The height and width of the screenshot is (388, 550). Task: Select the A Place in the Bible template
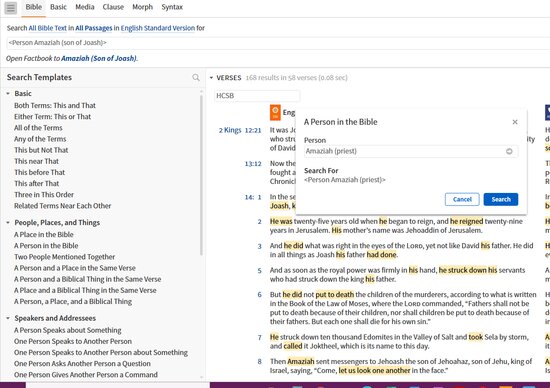click(x=43, y=234)
